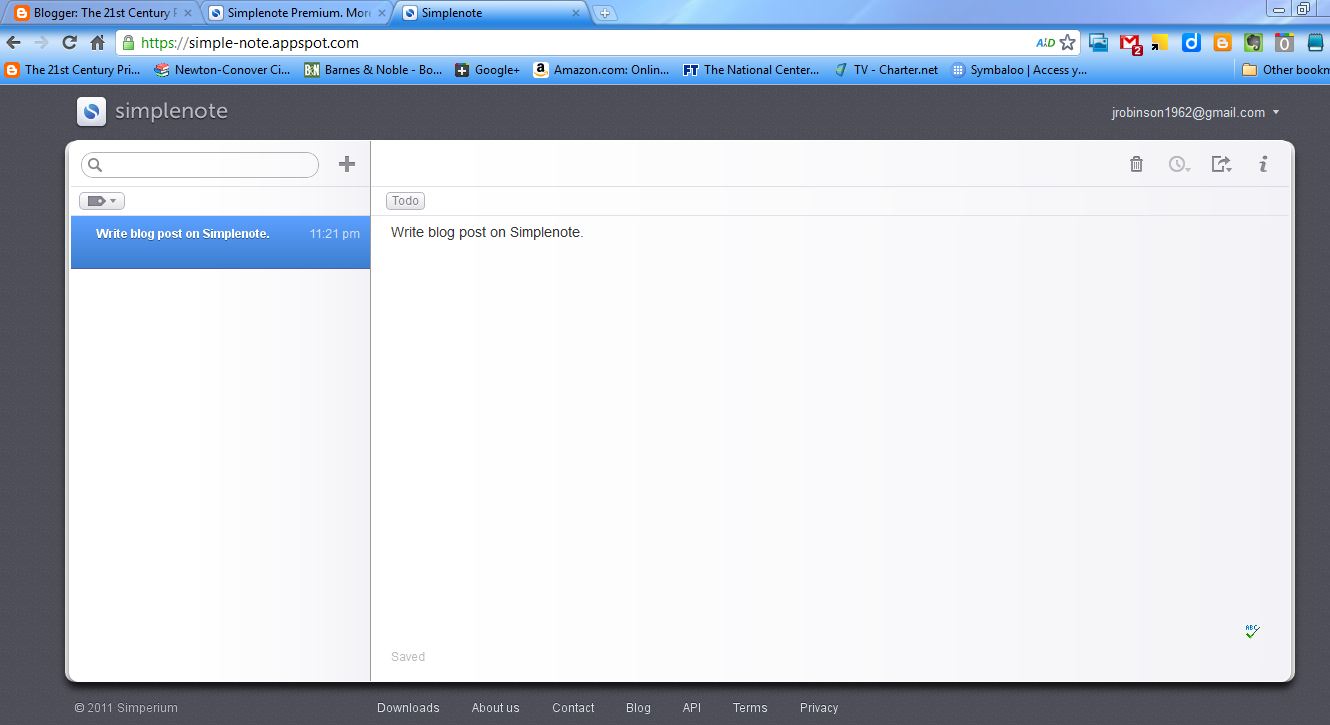Bookmark the page with the star icon
1330x725 pixels.
[1067, 42]
